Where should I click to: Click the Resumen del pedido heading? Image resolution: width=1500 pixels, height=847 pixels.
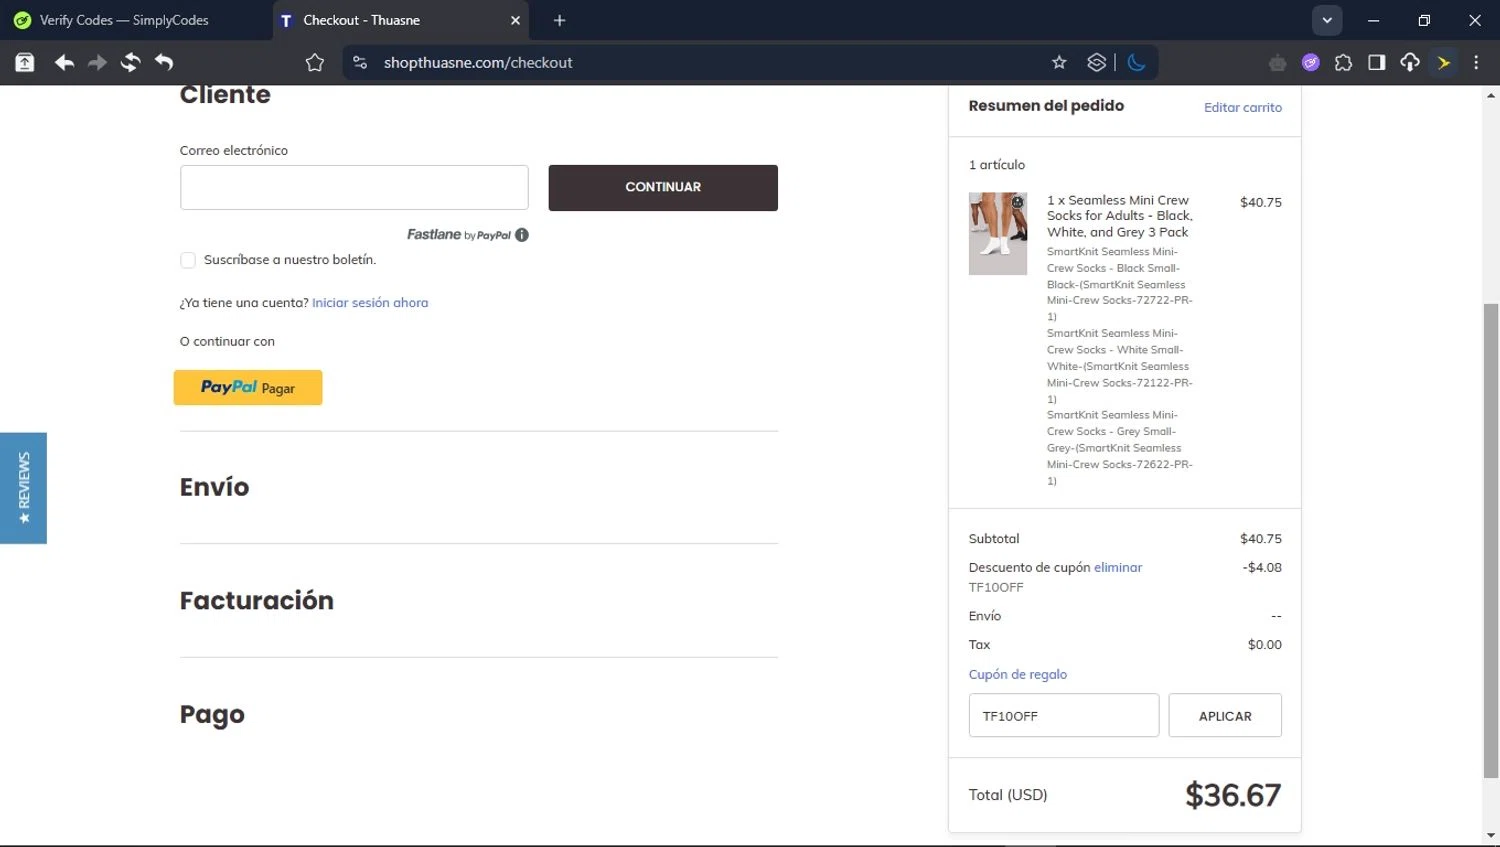coord(1046,105)
